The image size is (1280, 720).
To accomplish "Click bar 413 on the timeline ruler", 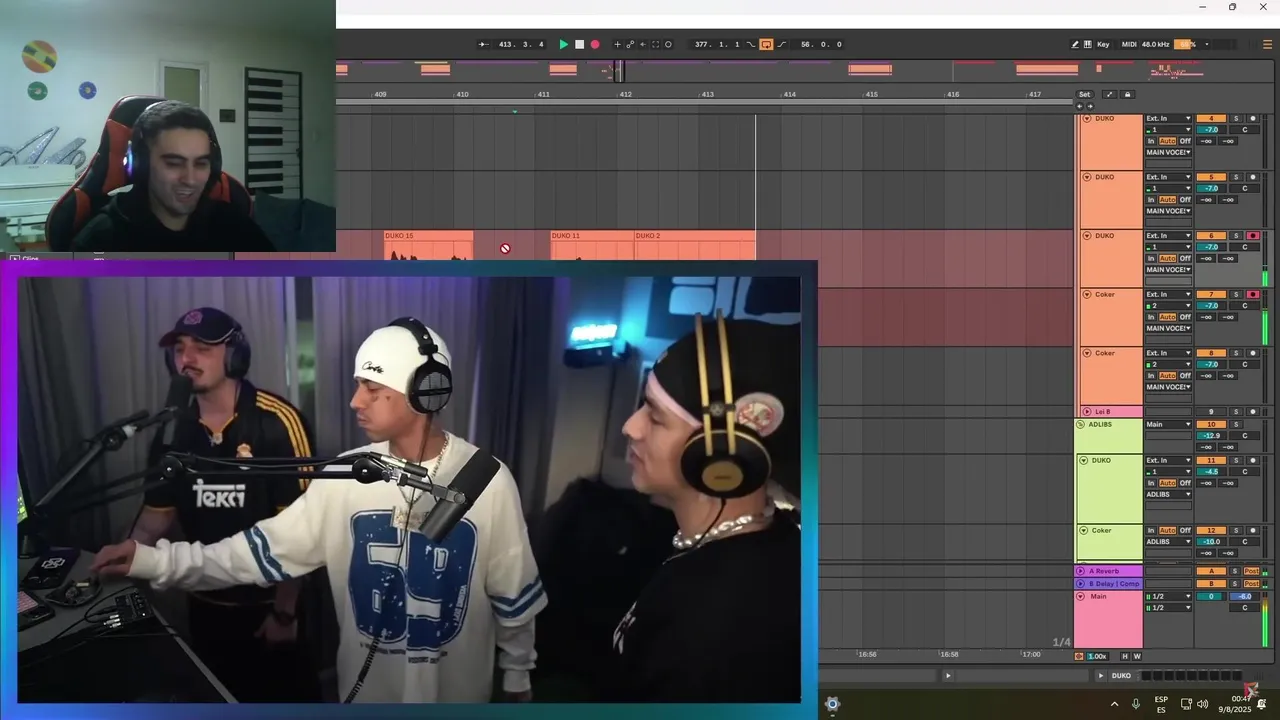I will (x=708, y=94).
